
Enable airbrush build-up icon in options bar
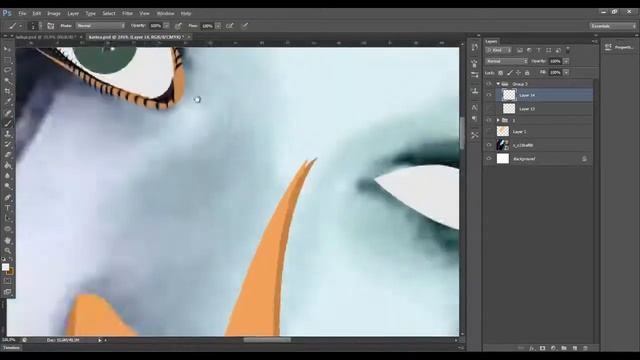(x=230, y=26)
